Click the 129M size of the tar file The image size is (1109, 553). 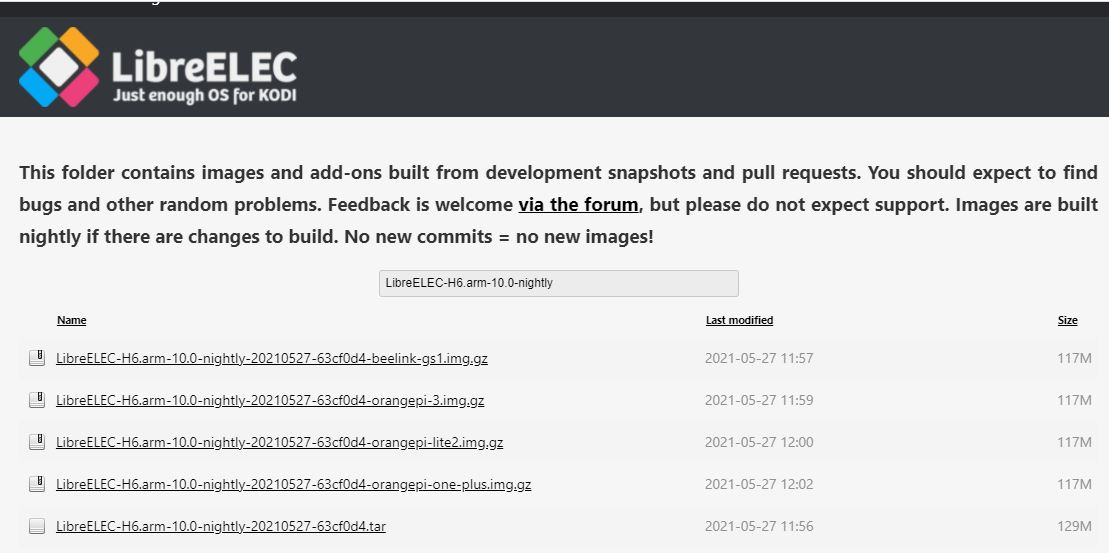pyautogui.click(x=1074, y=526)
